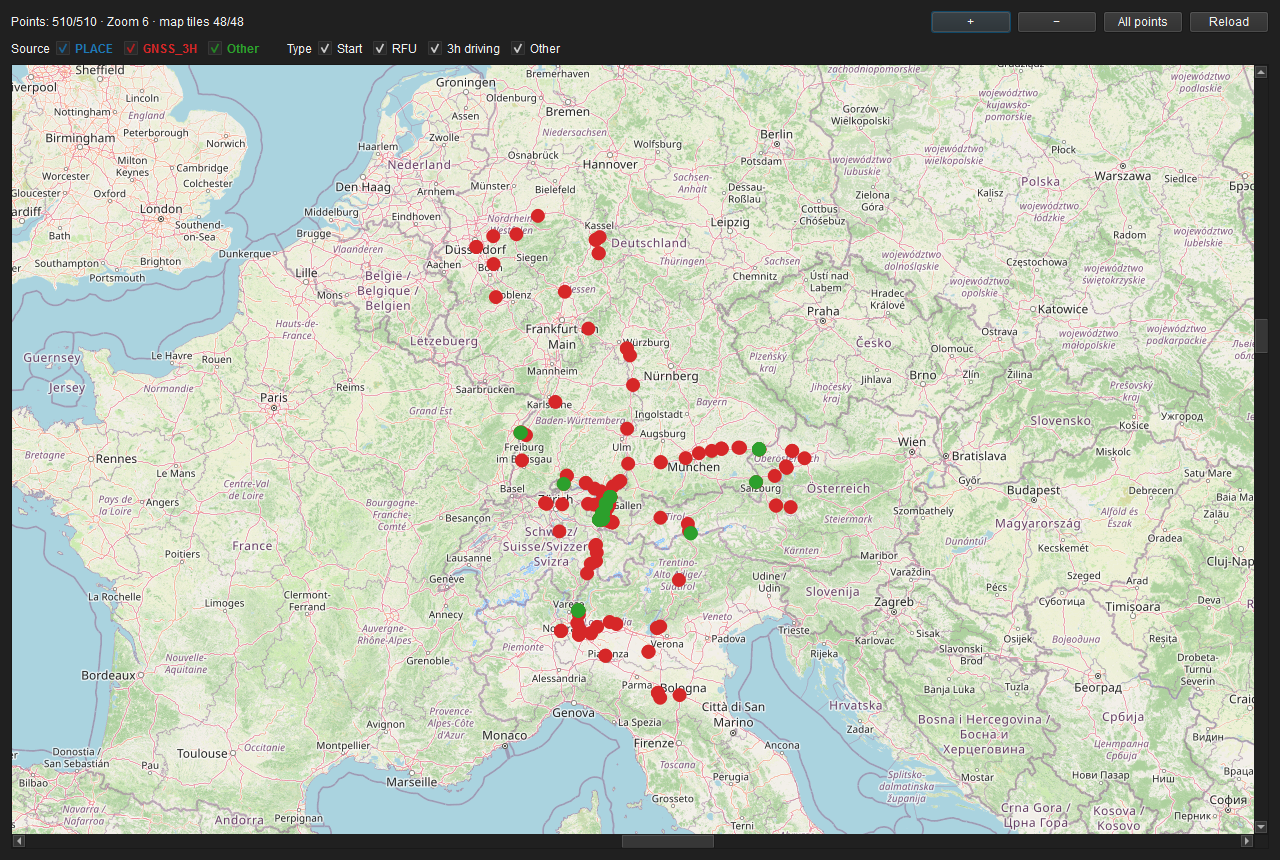Click the horizontal scrollbar right arrow

pos(1246,842)
